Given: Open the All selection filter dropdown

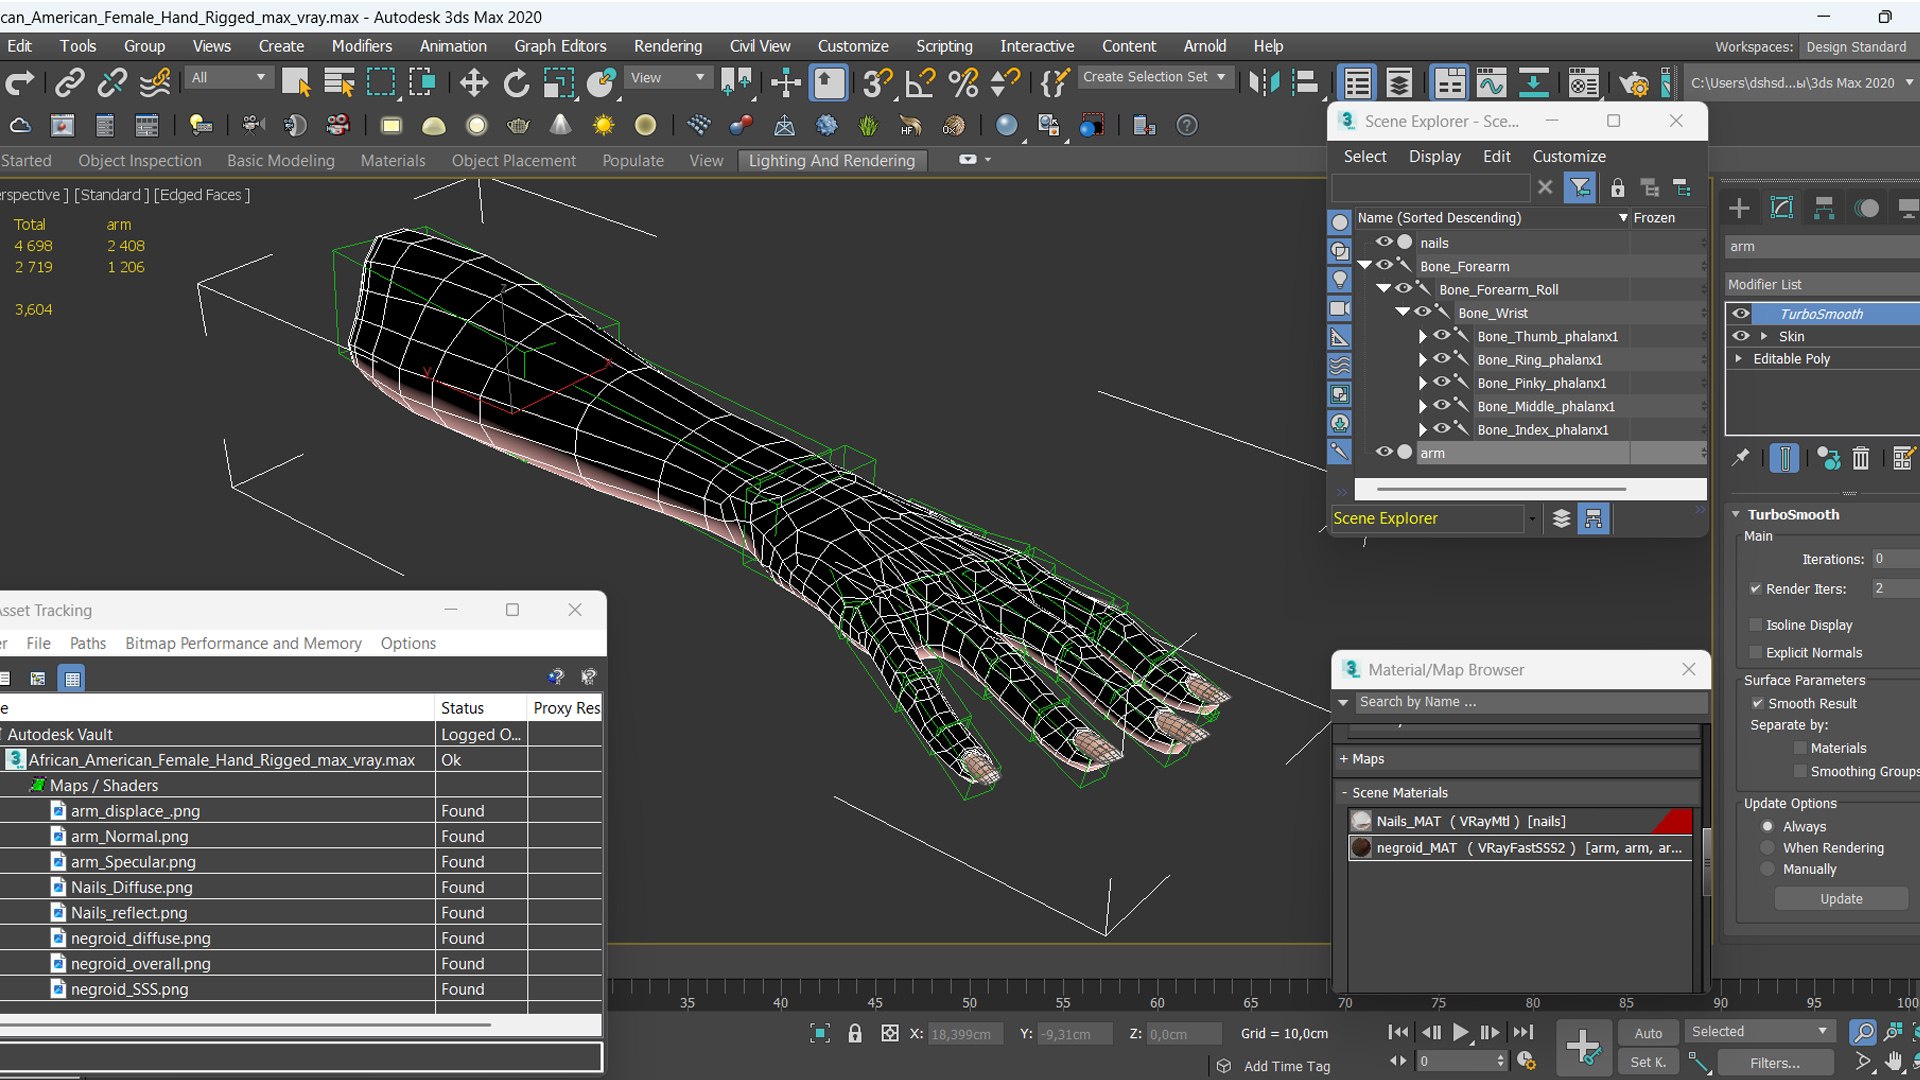Looking at the screenshot, I should (228, 78).
